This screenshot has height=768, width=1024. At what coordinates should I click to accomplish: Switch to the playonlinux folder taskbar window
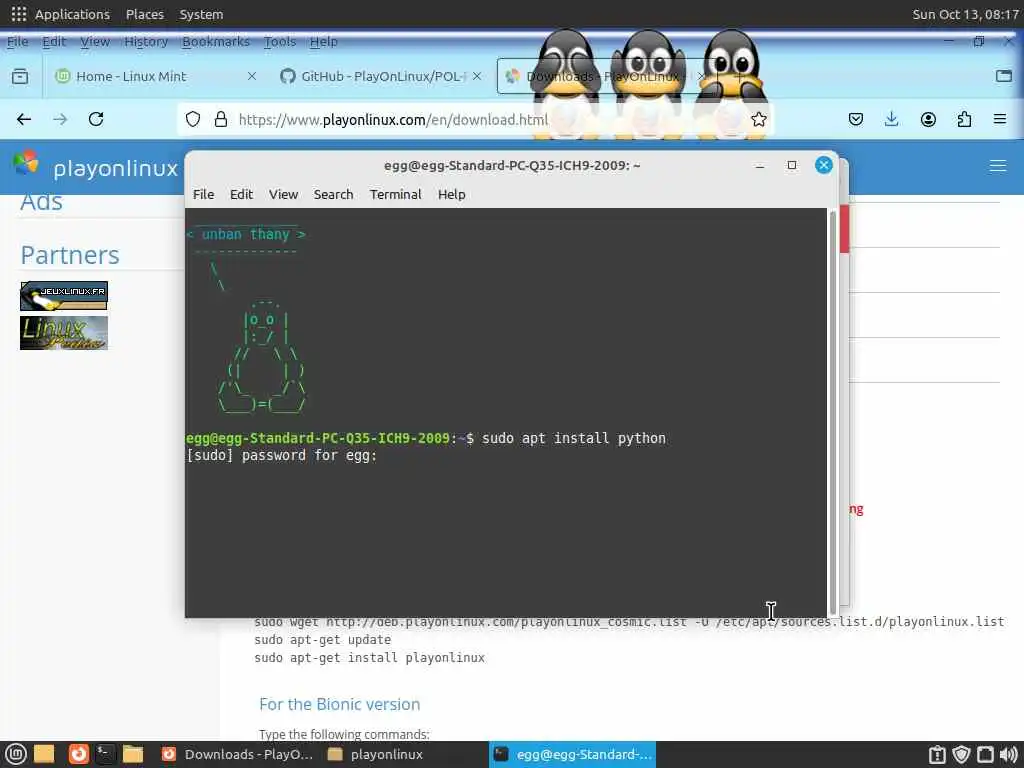coord(376,754)
